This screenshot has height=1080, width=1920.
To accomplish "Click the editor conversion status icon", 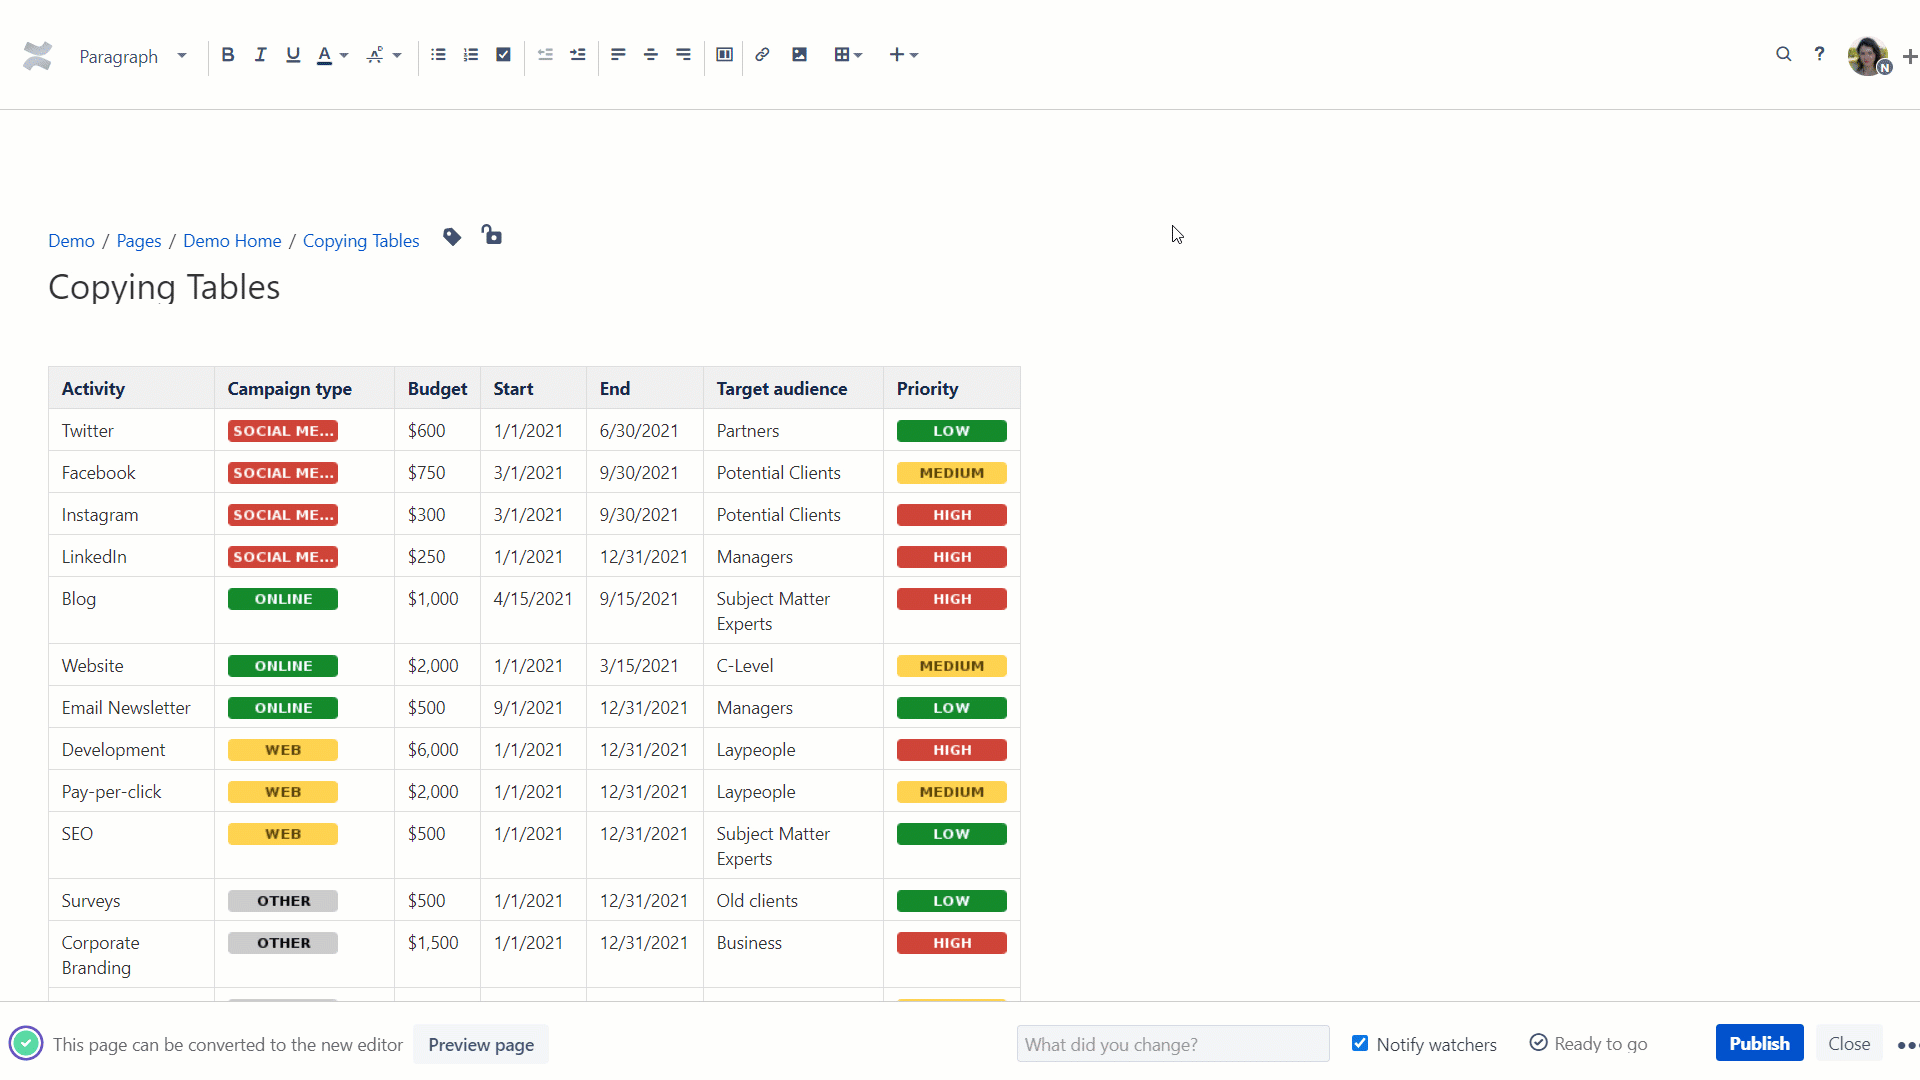I will tap(26, 1044).
